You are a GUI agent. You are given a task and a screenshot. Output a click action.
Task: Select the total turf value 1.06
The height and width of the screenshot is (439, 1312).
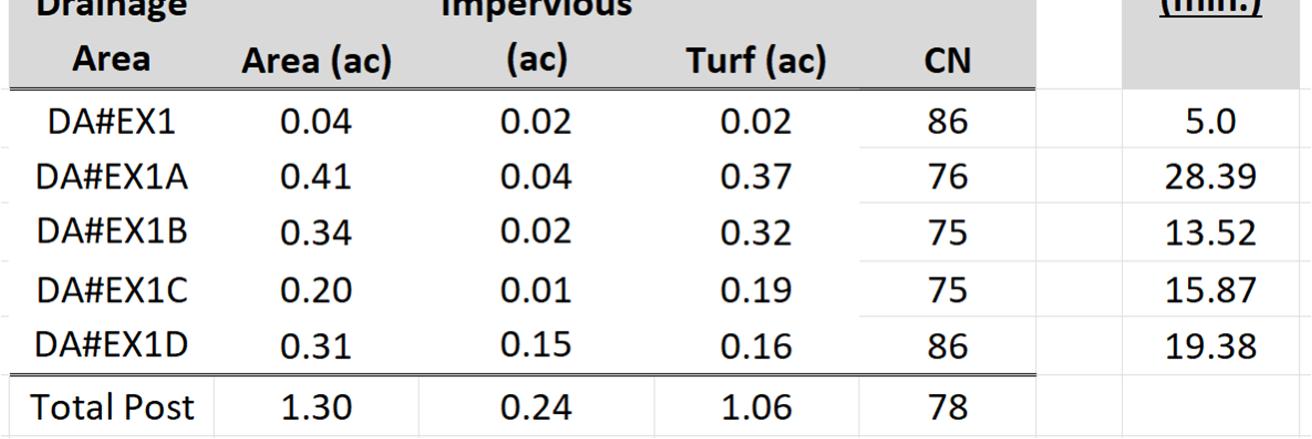pos(755,407)
